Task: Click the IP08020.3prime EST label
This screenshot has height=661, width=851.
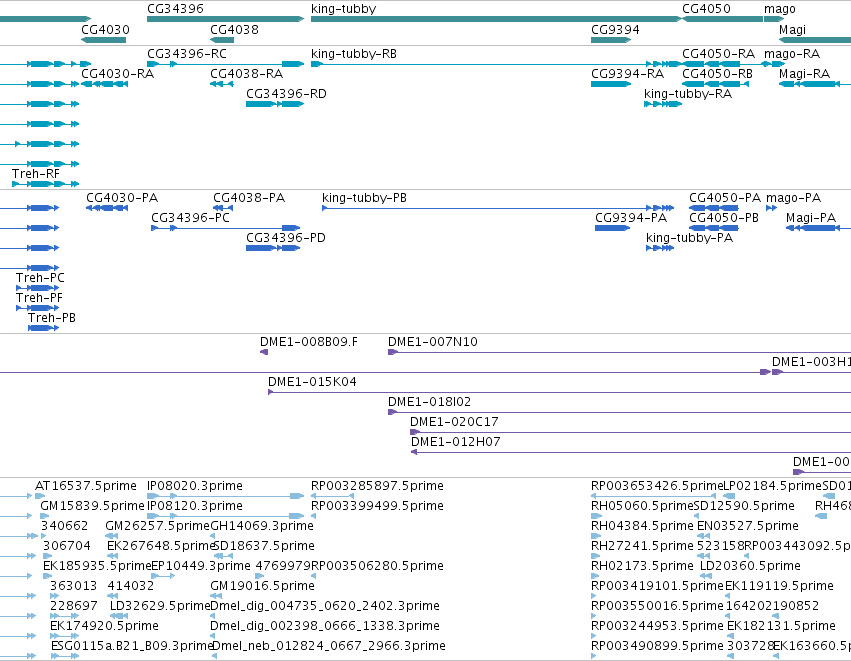Action: pyautogui.click(x=194, y=486)
